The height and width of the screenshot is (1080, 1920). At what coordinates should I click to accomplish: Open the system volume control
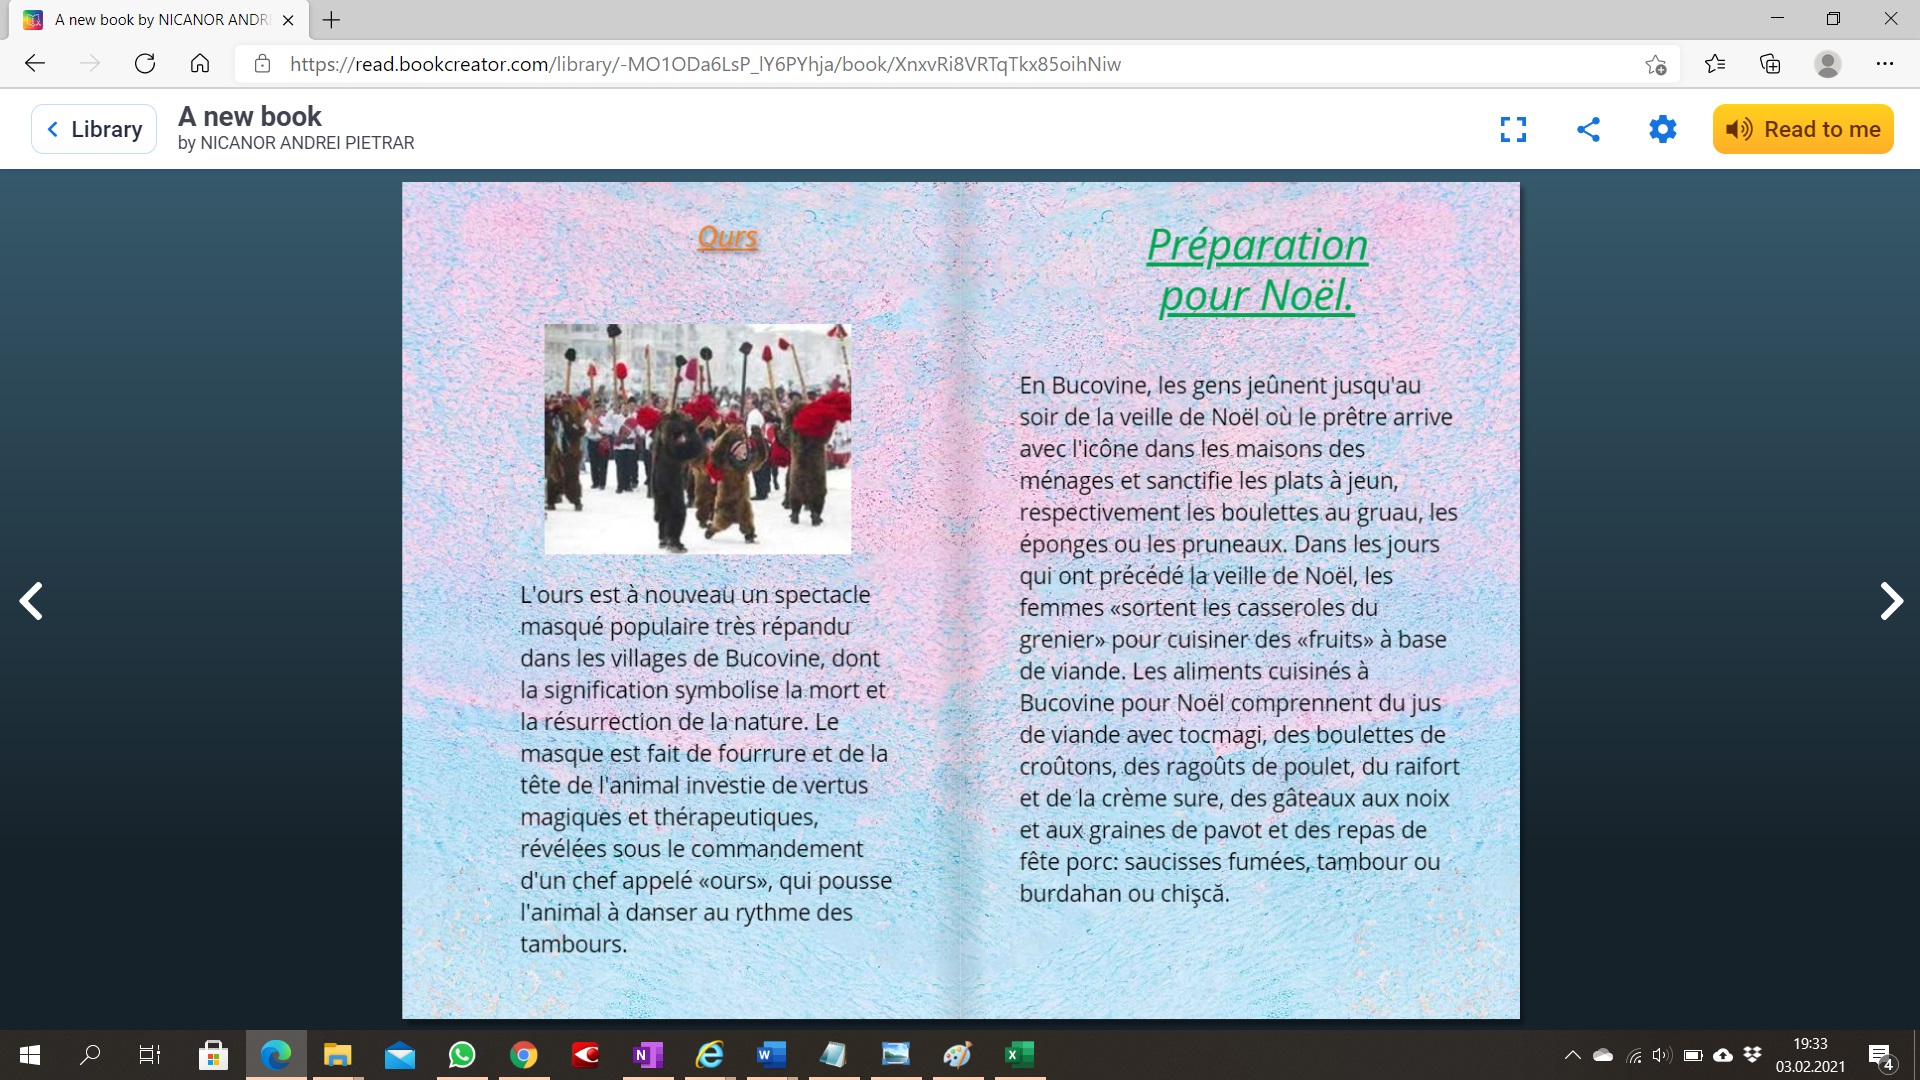(1661, 1055)
